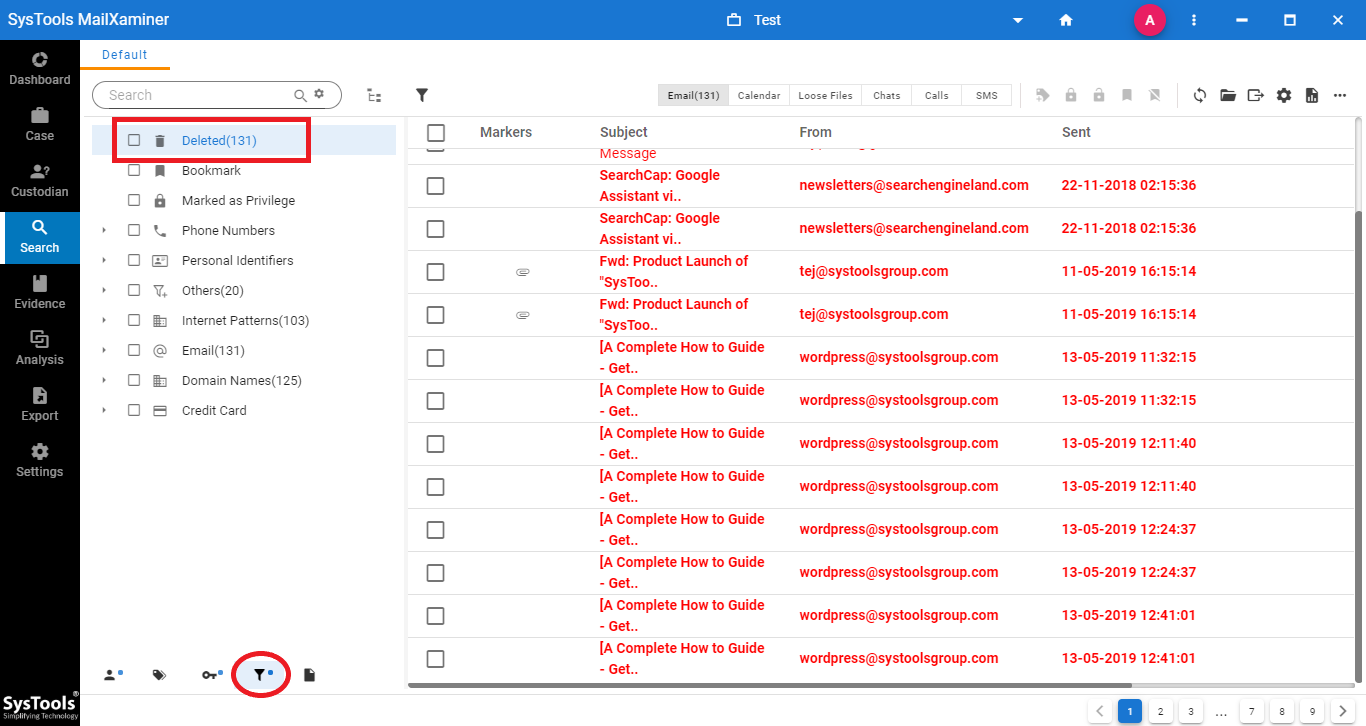Image resolution: width=1366 pixels, height=726 pixels.
Task: Click the add tag toolbar icon
Action: click(x=1043, y=95)
